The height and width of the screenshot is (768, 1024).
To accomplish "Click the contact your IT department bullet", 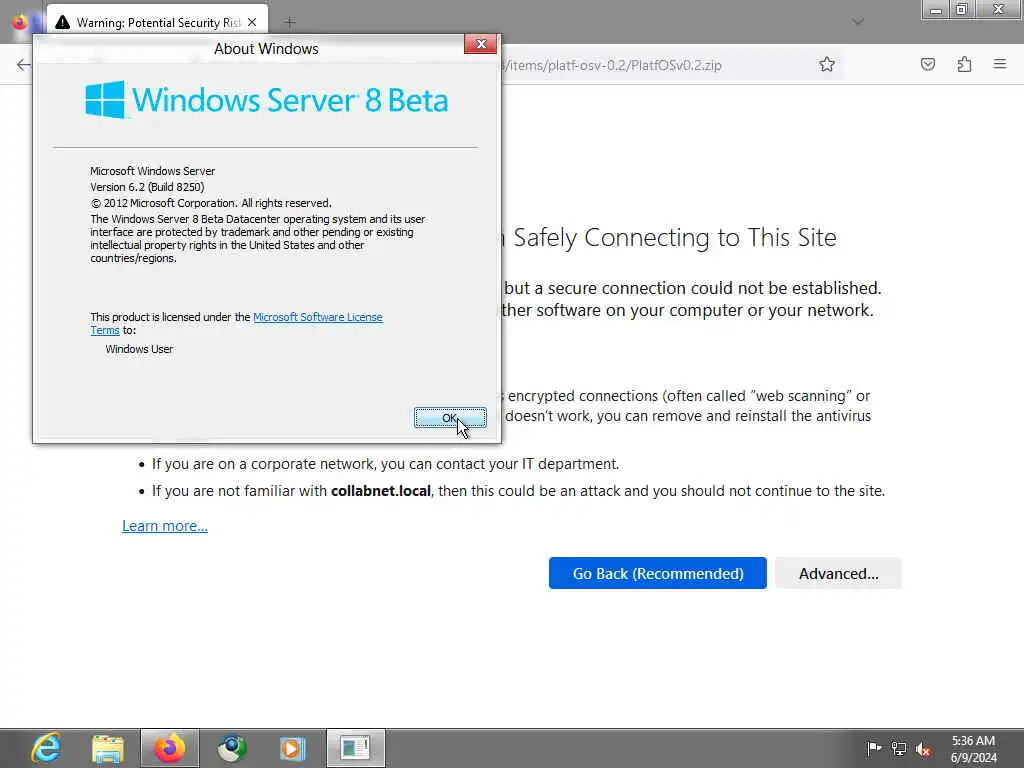I will click(x=385, y=464).
